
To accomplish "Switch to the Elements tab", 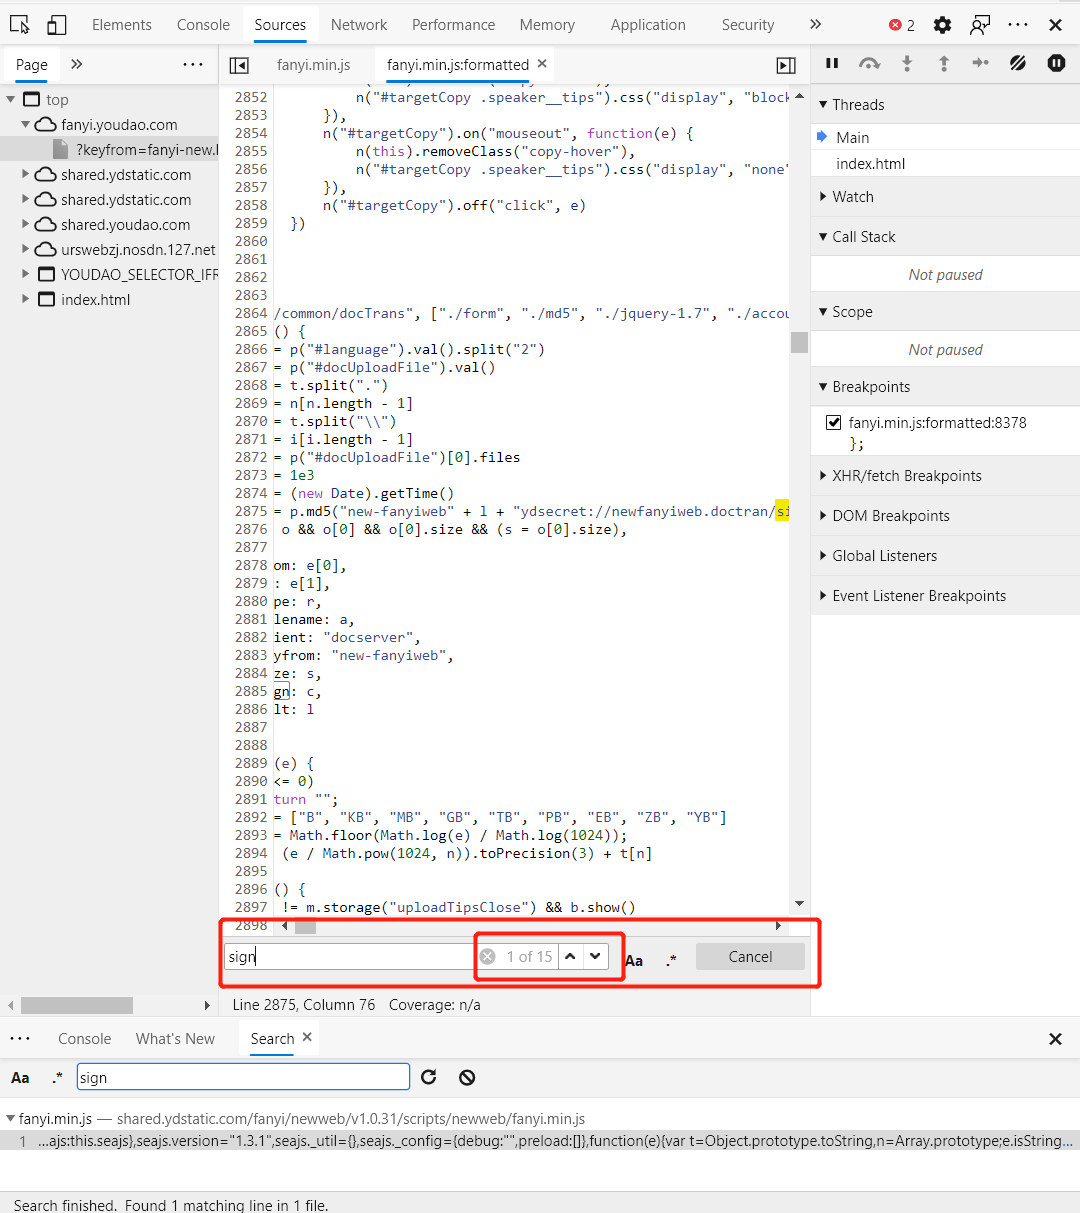I will [122, 25].
